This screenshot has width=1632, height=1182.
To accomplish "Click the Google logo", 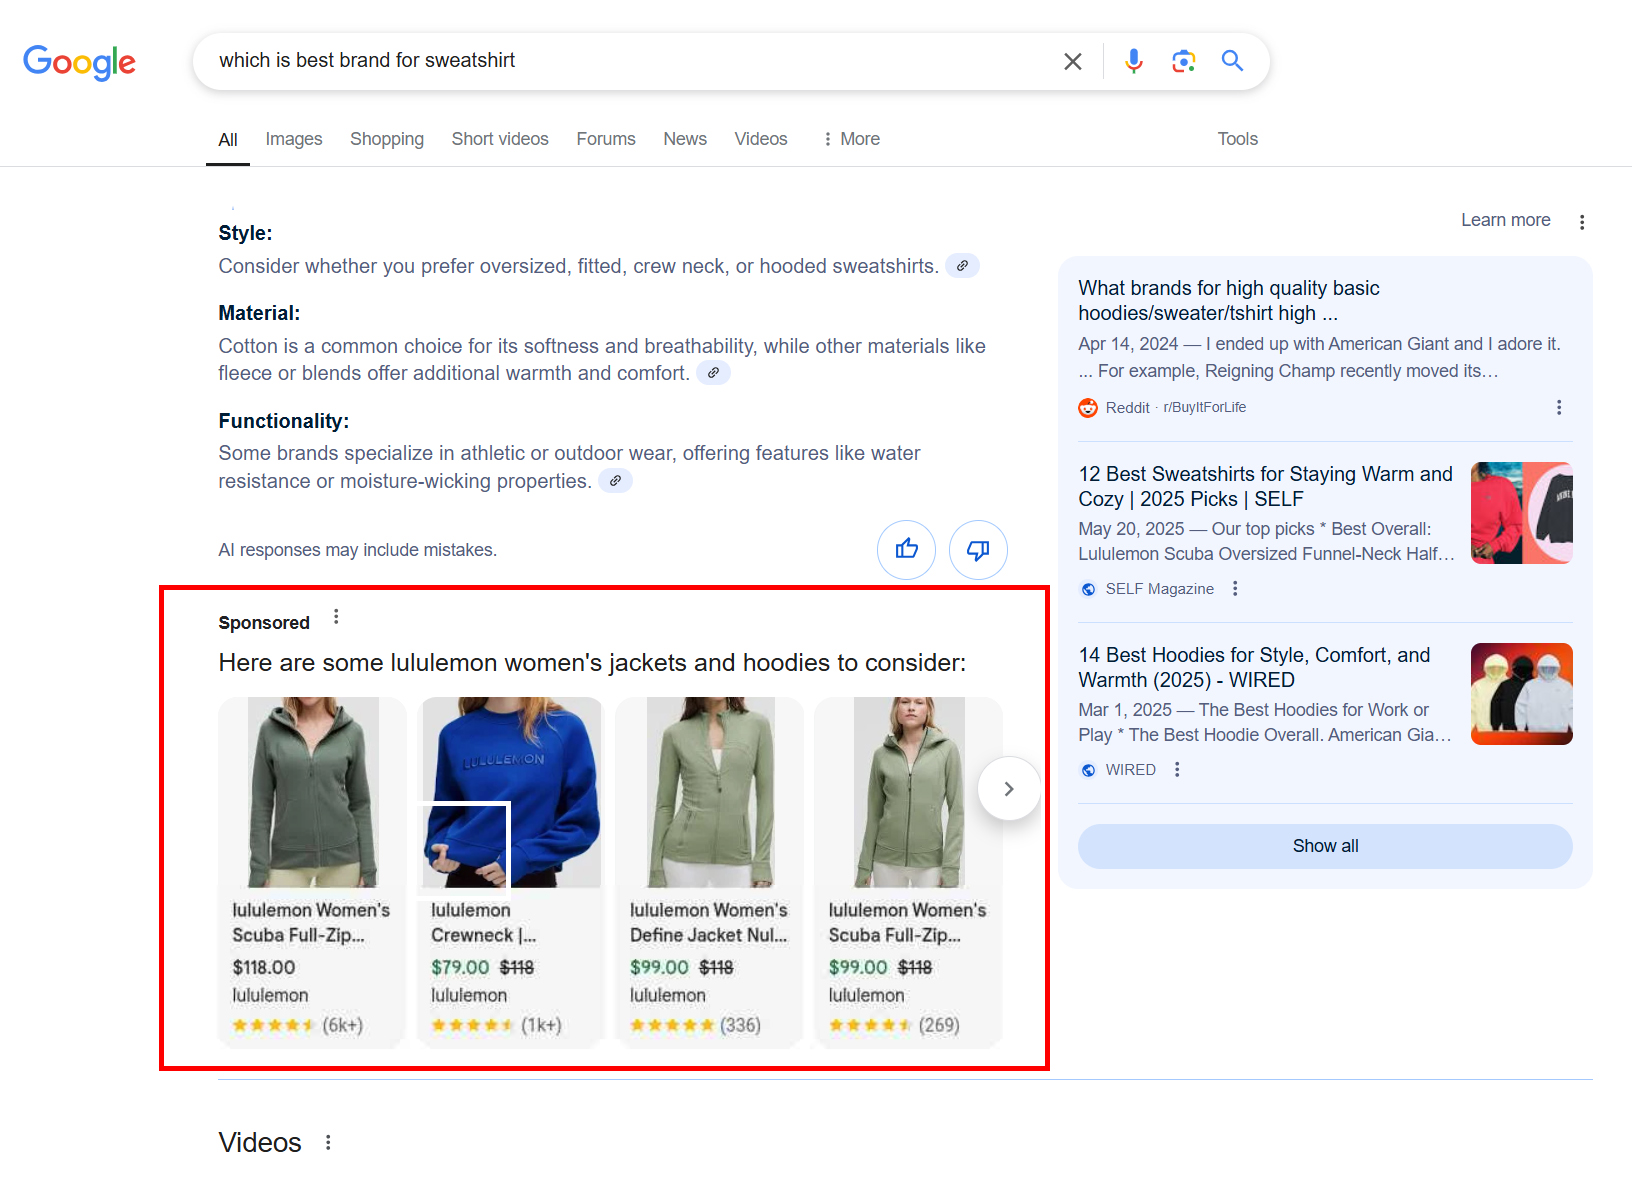I will (80, 62).
